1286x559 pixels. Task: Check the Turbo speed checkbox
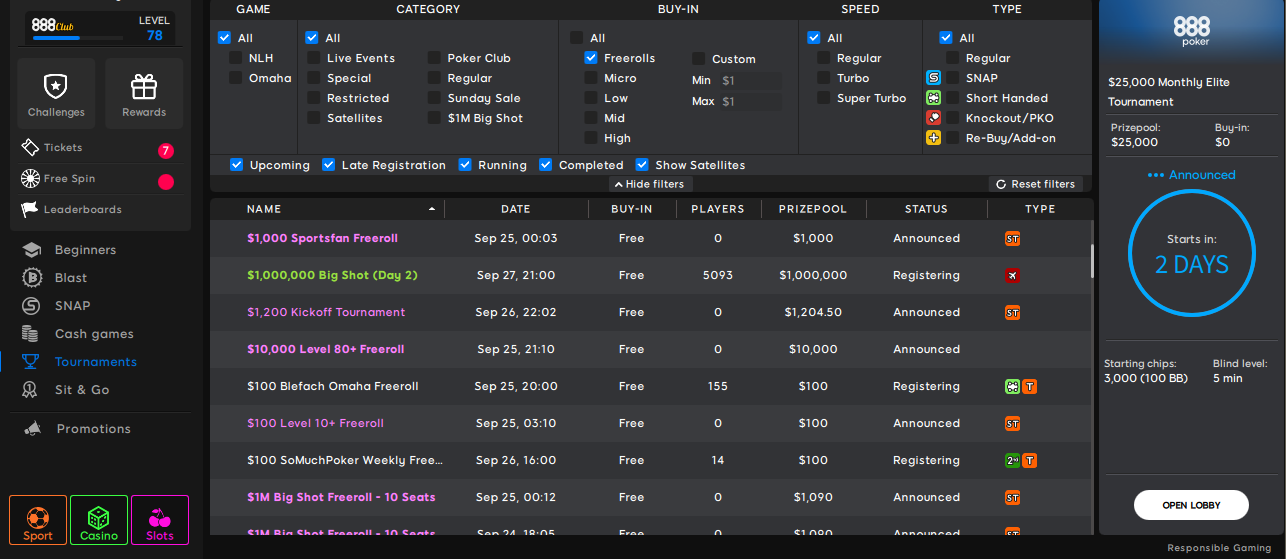[x=824, y=78]
